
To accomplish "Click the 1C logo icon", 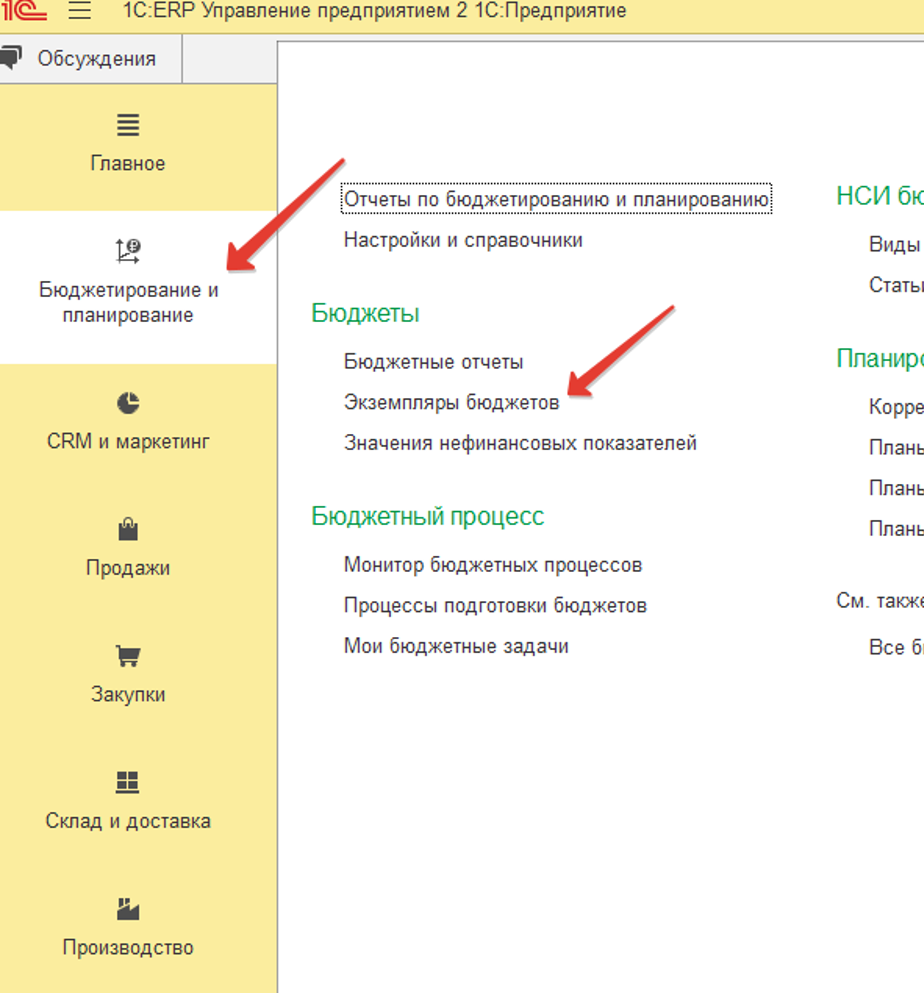I will pyautogui.click(x=23, y=11).
